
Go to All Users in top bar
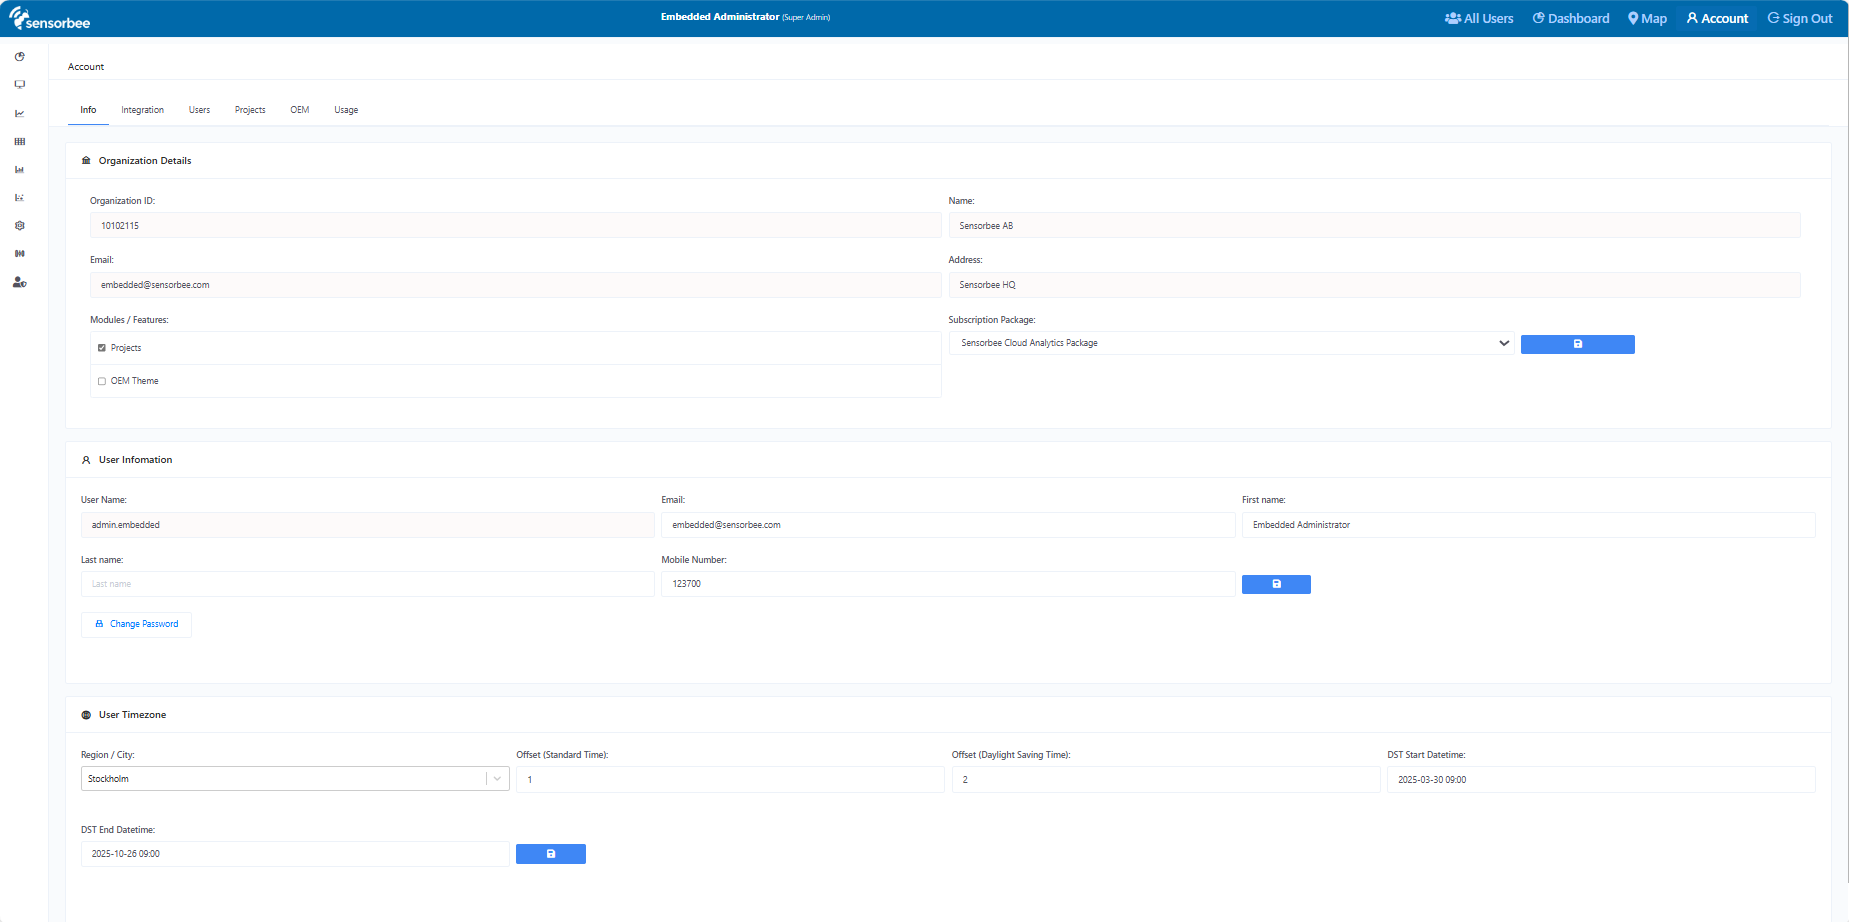(1479, 18)
